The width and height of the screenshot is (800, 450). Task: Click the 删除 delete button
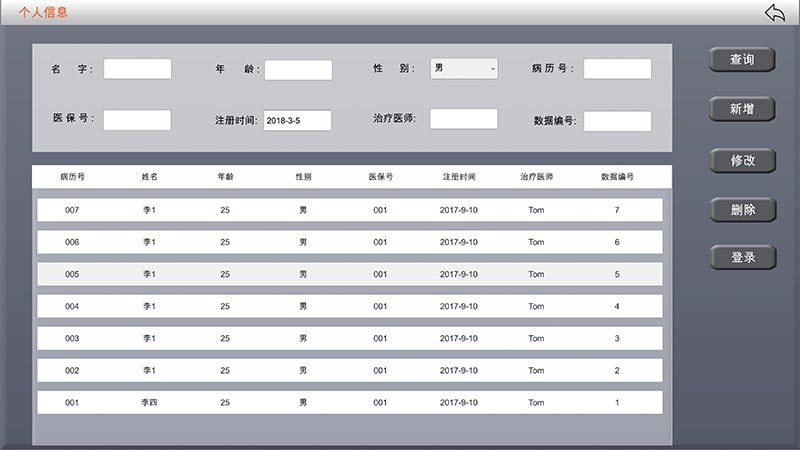pos(742,209)
